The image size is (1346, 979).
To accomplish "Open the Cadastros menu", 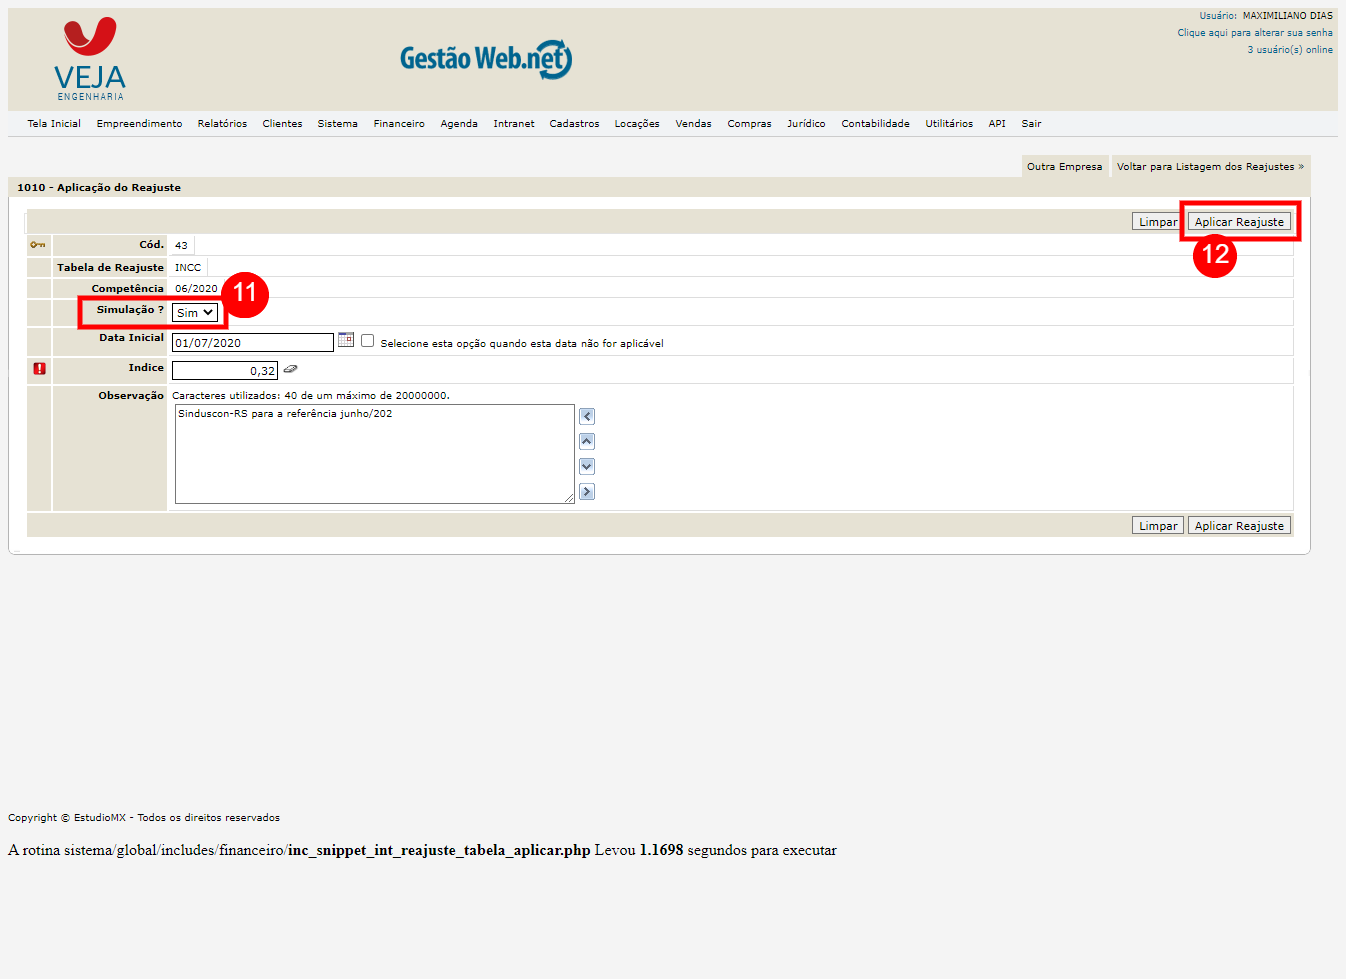I will point(574,124).
